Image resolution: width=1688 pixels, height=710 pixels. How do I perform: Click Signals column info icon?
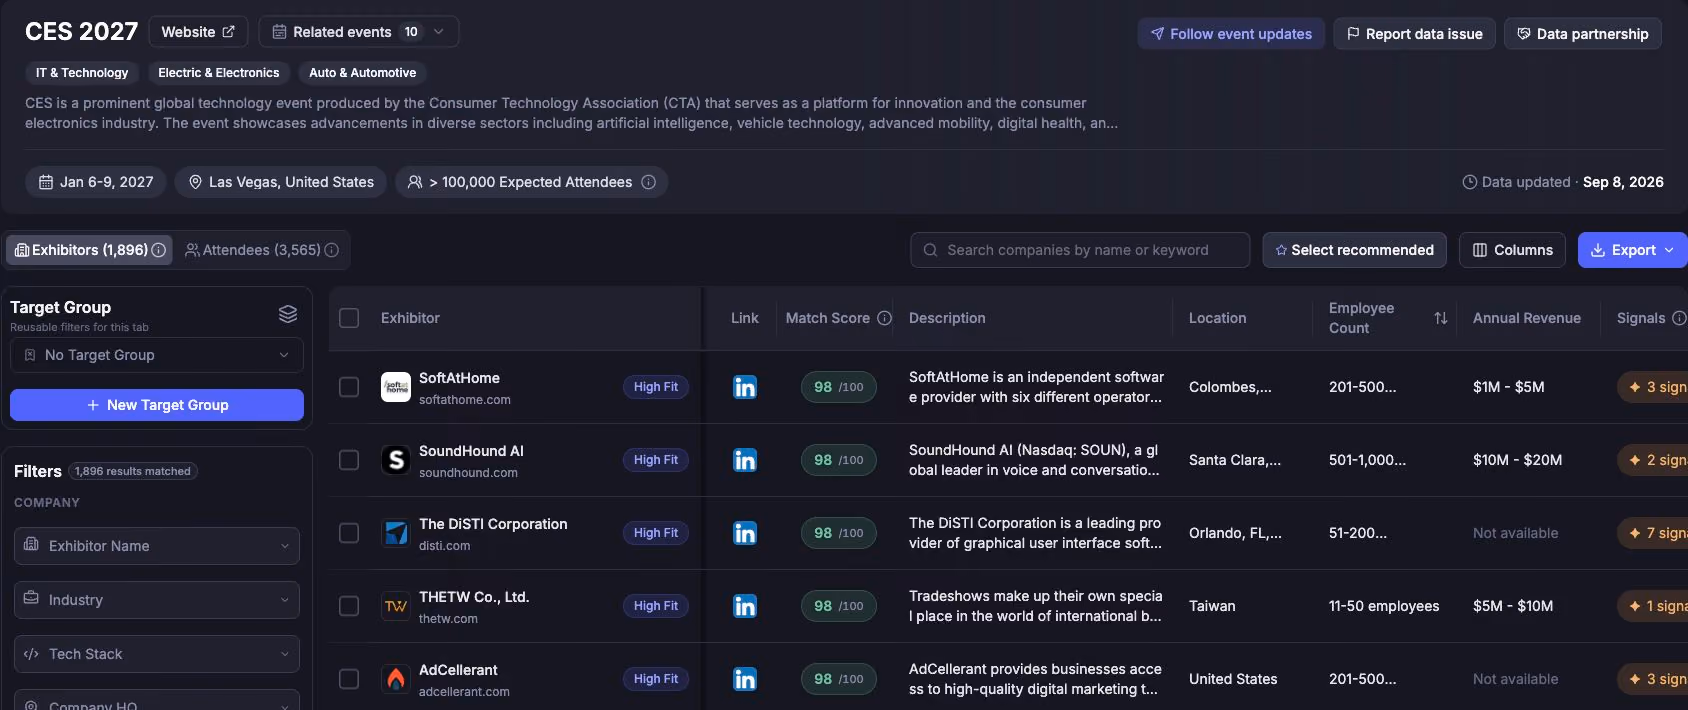pos(1679,318)
